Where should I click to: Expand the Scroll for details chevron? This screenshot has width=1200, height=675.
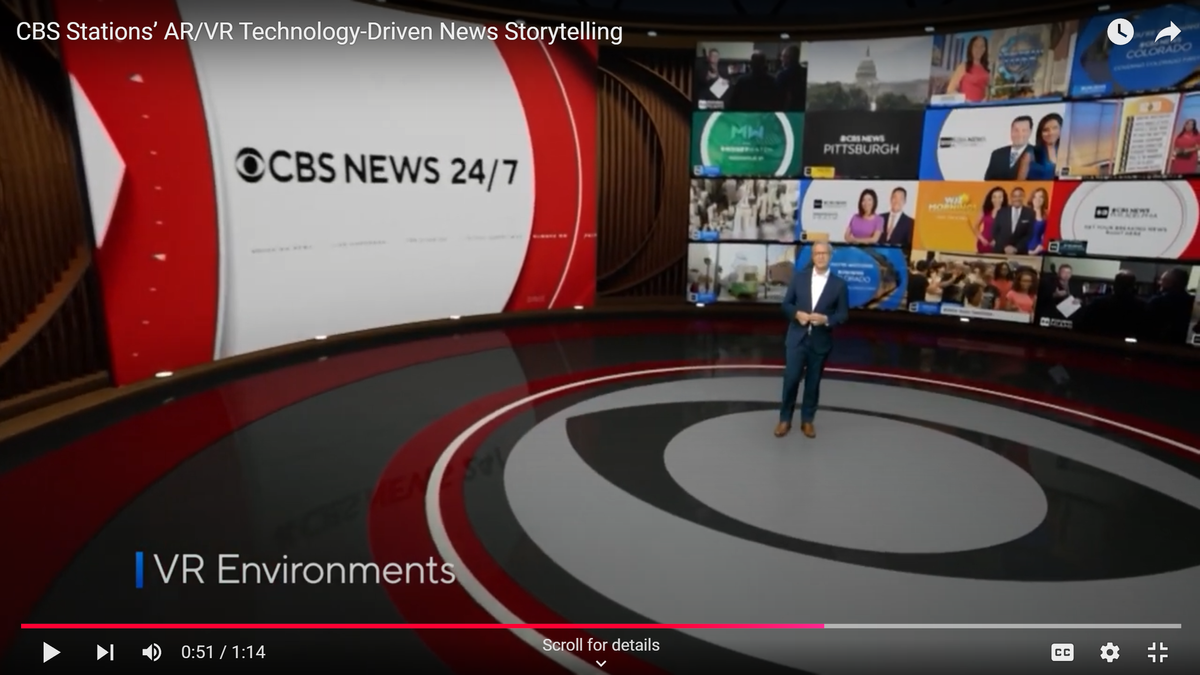coord(600,661)
